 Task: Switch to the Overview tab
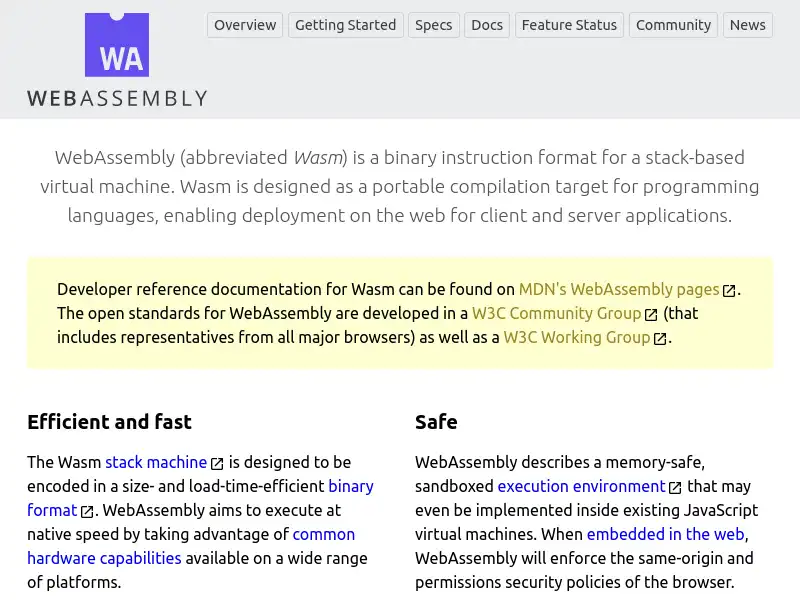pyautogui.click(x=244, y=25)
